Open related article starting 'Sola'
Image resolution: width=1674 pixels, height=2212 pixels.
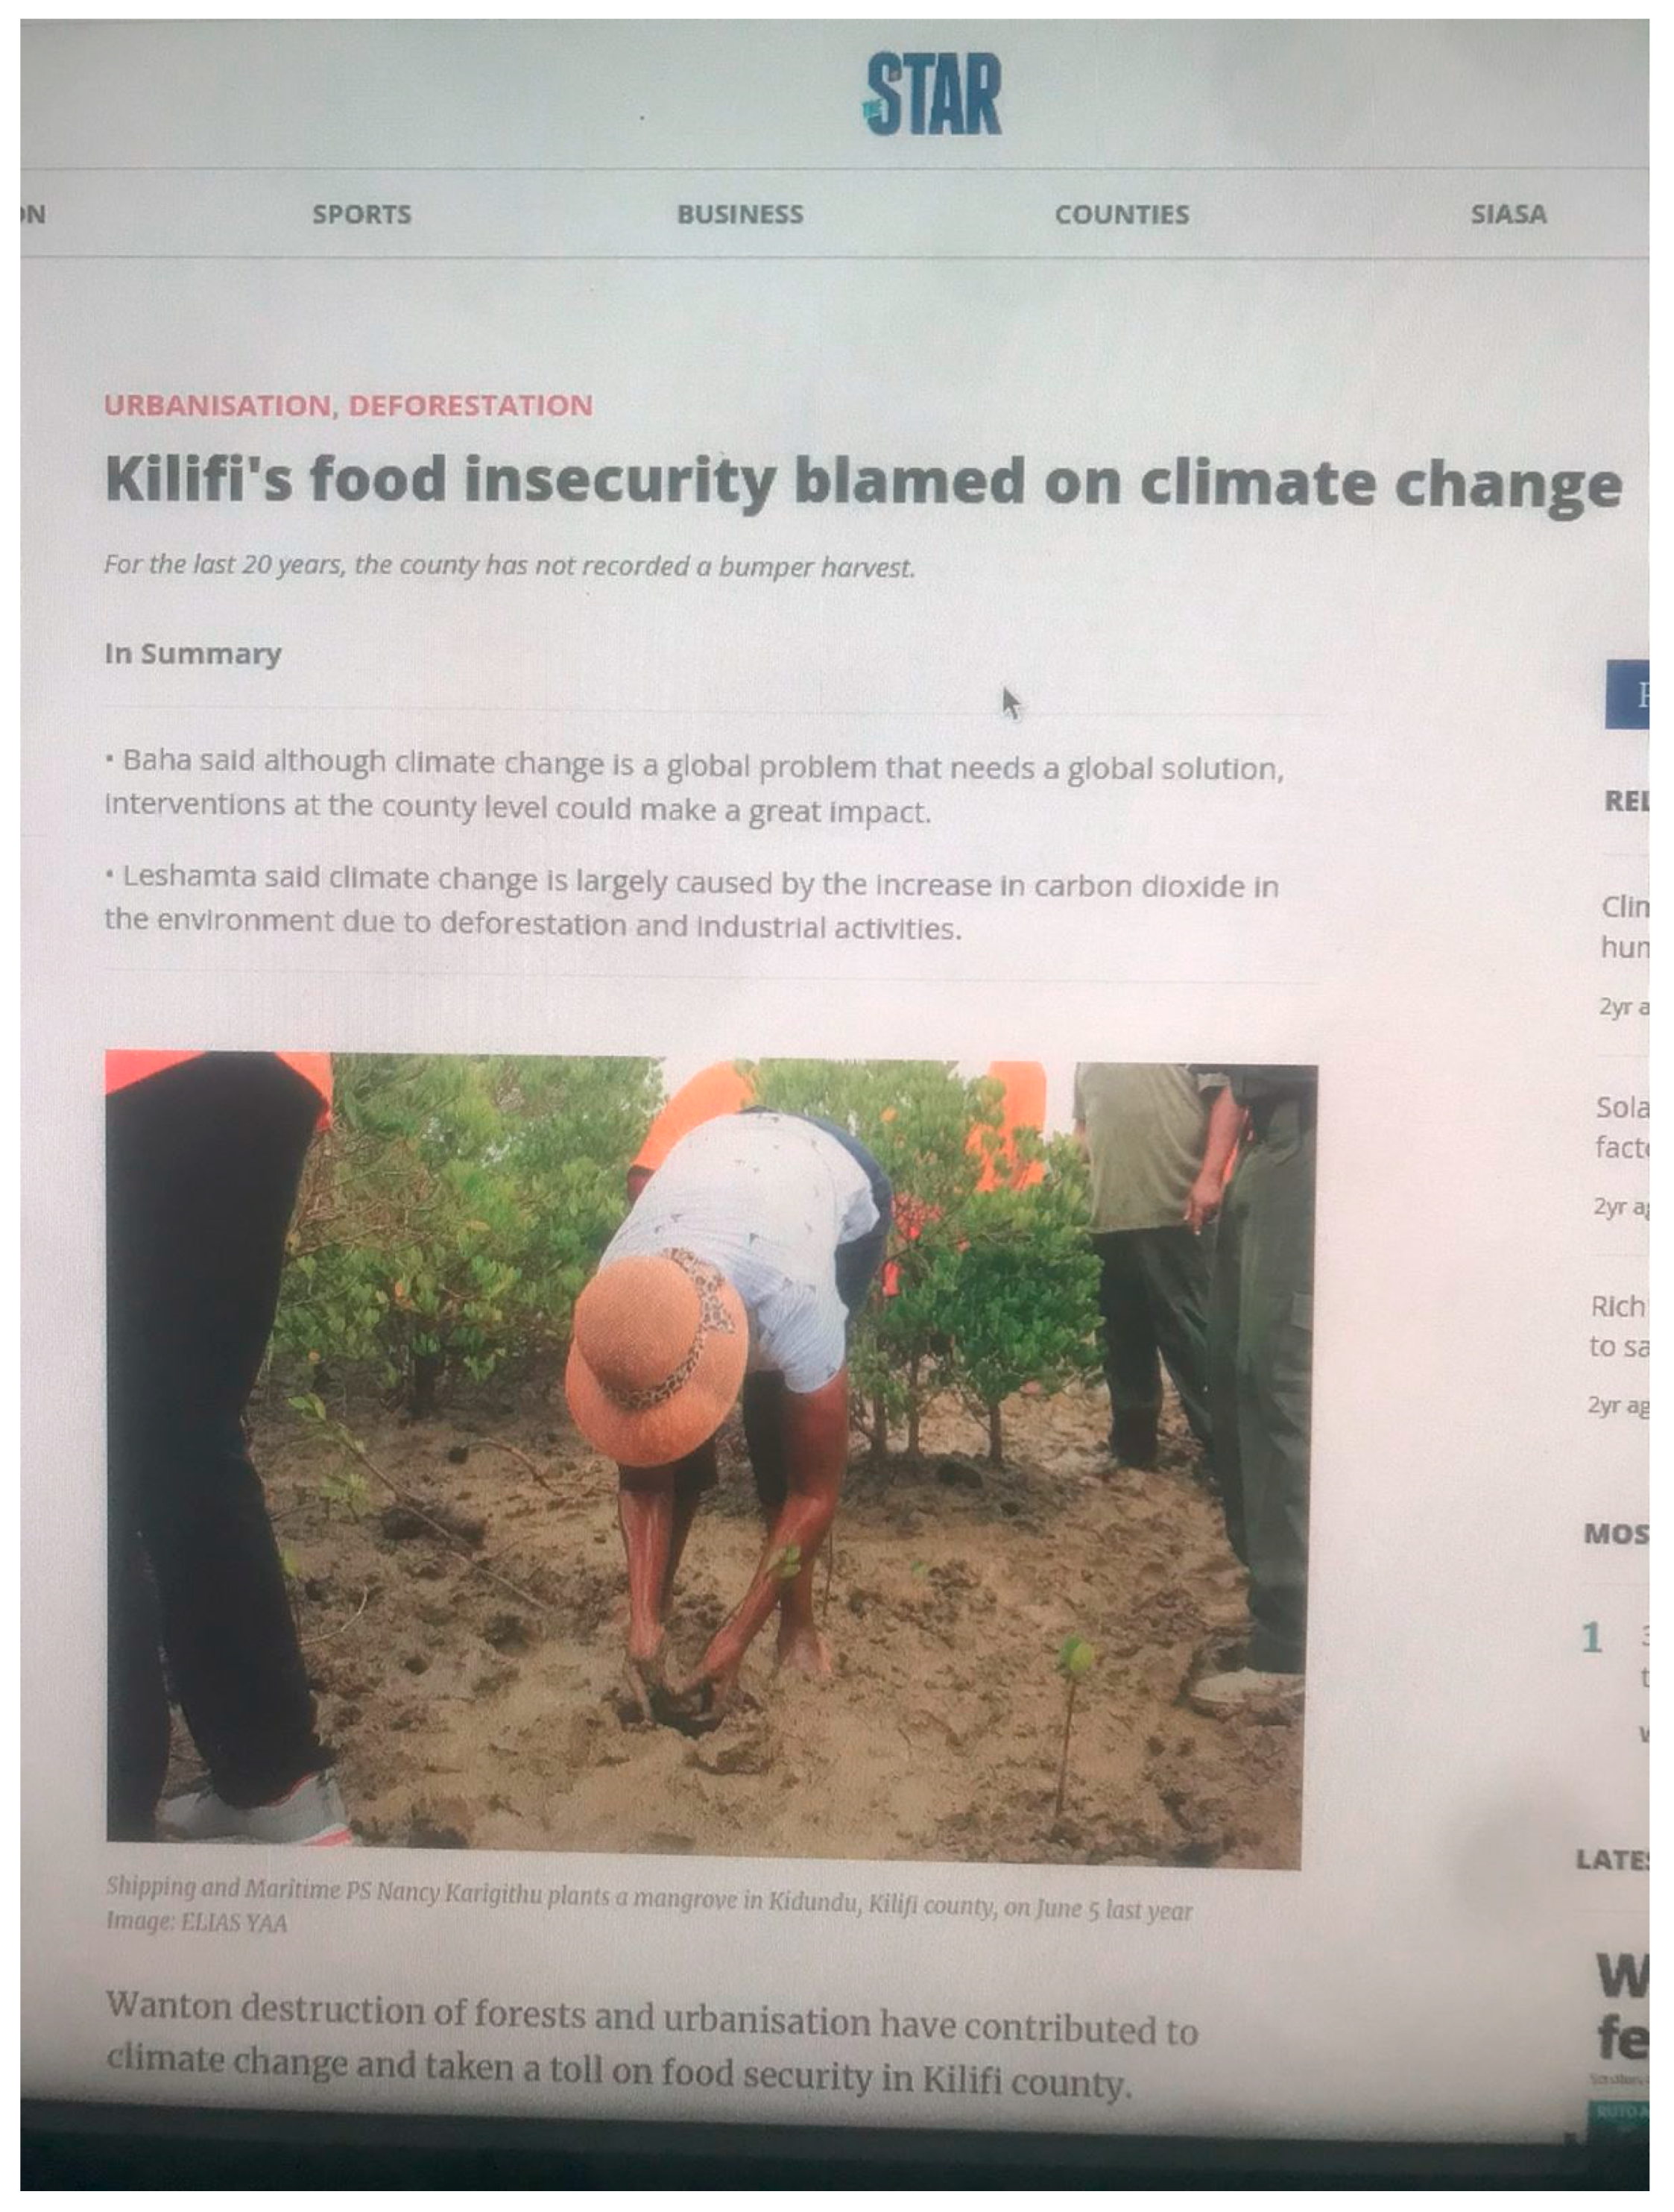click(x=1622, y=1127)
